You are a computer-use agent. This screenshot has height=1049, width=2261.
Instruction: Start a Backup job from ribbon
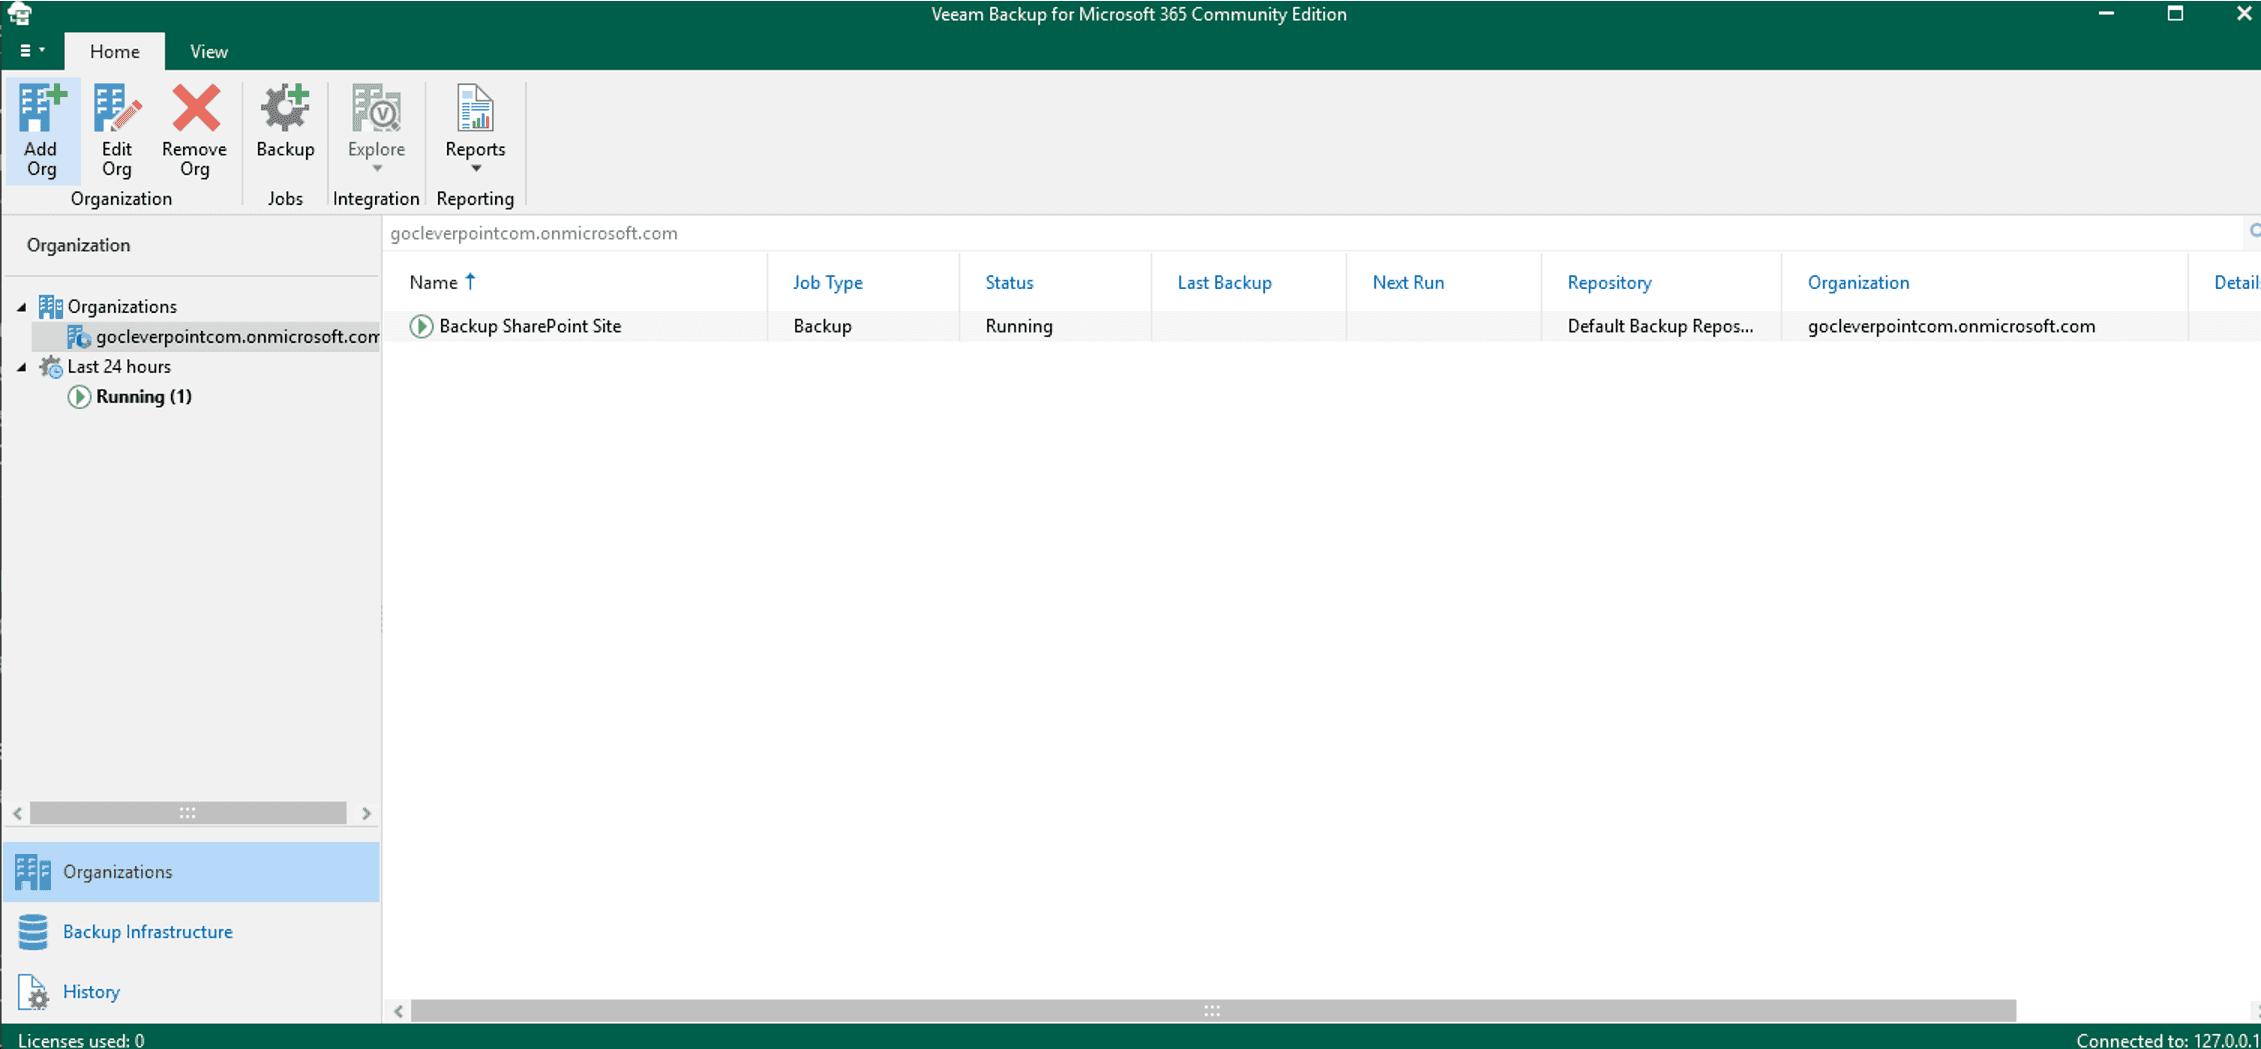(285, 122)
